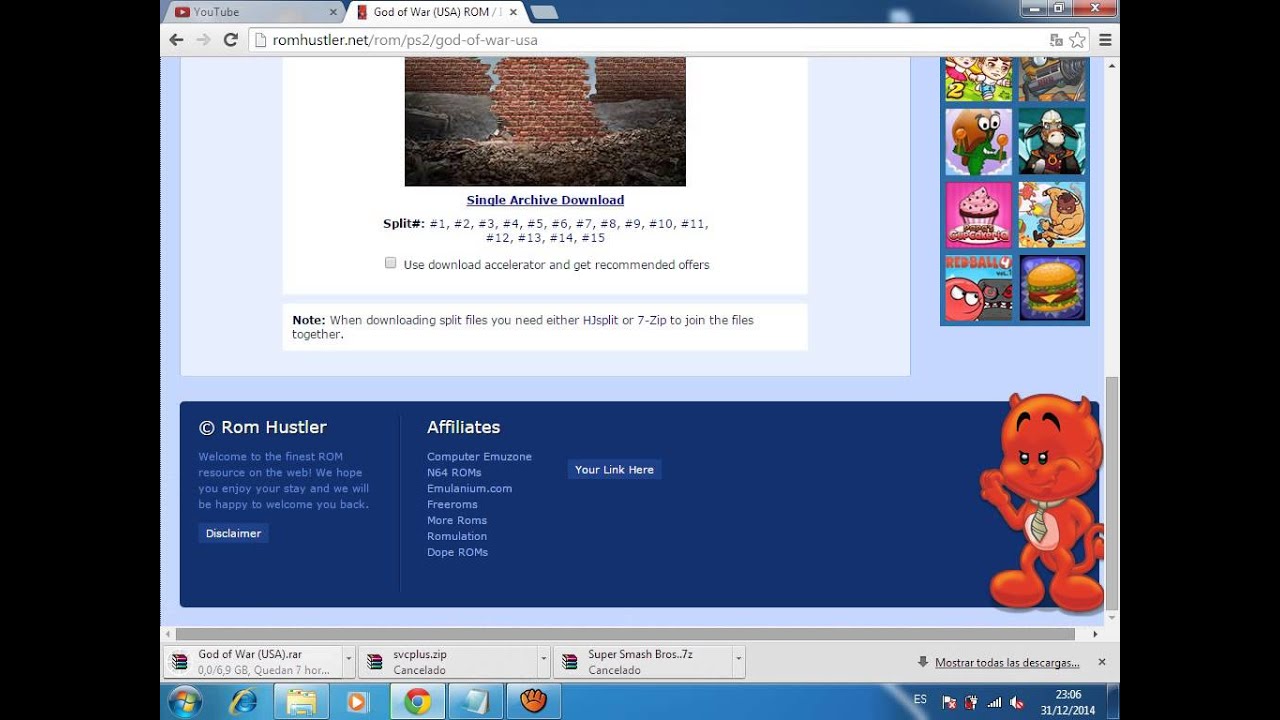Viewport: 1280px width, 720px height.
Task: Open a new tab
Action: [x=544, y=12]
